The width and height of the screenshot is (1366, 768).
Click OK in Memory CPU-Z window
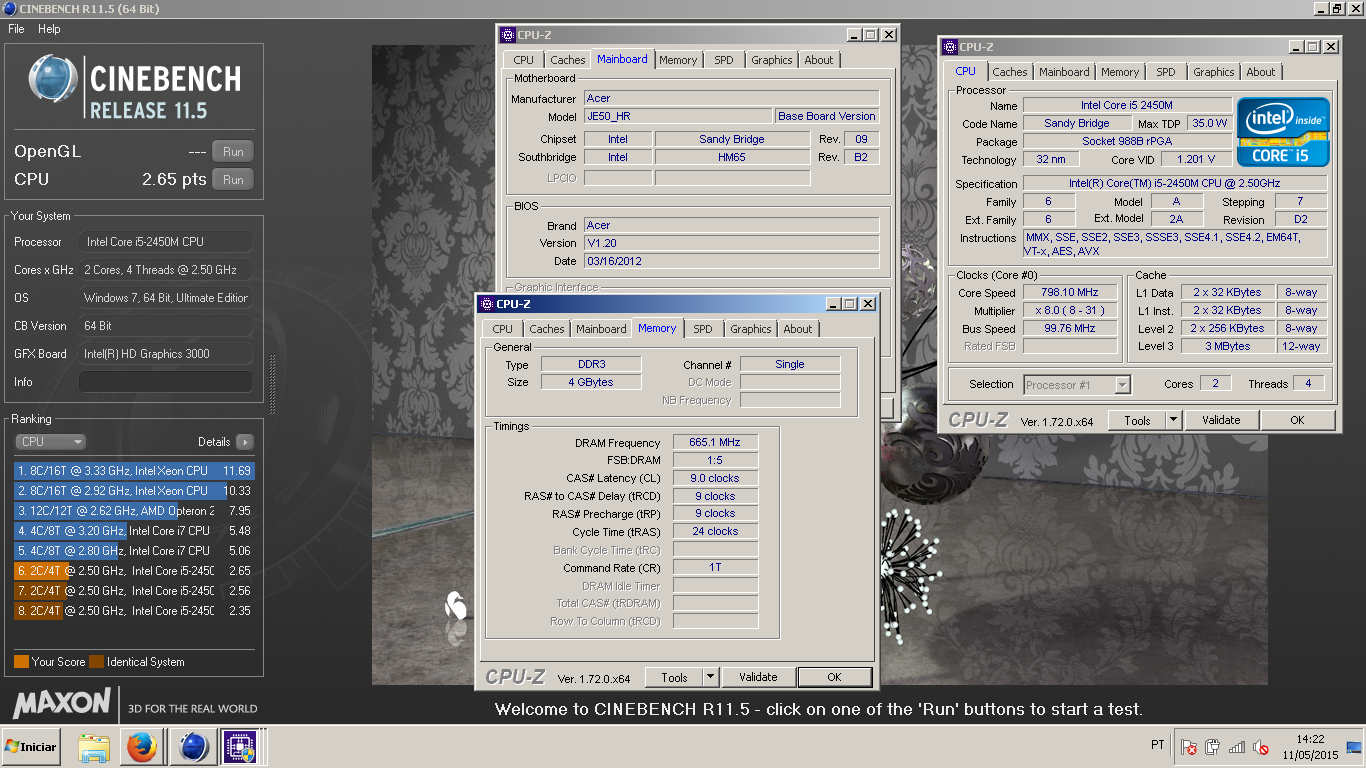(834, 677)
